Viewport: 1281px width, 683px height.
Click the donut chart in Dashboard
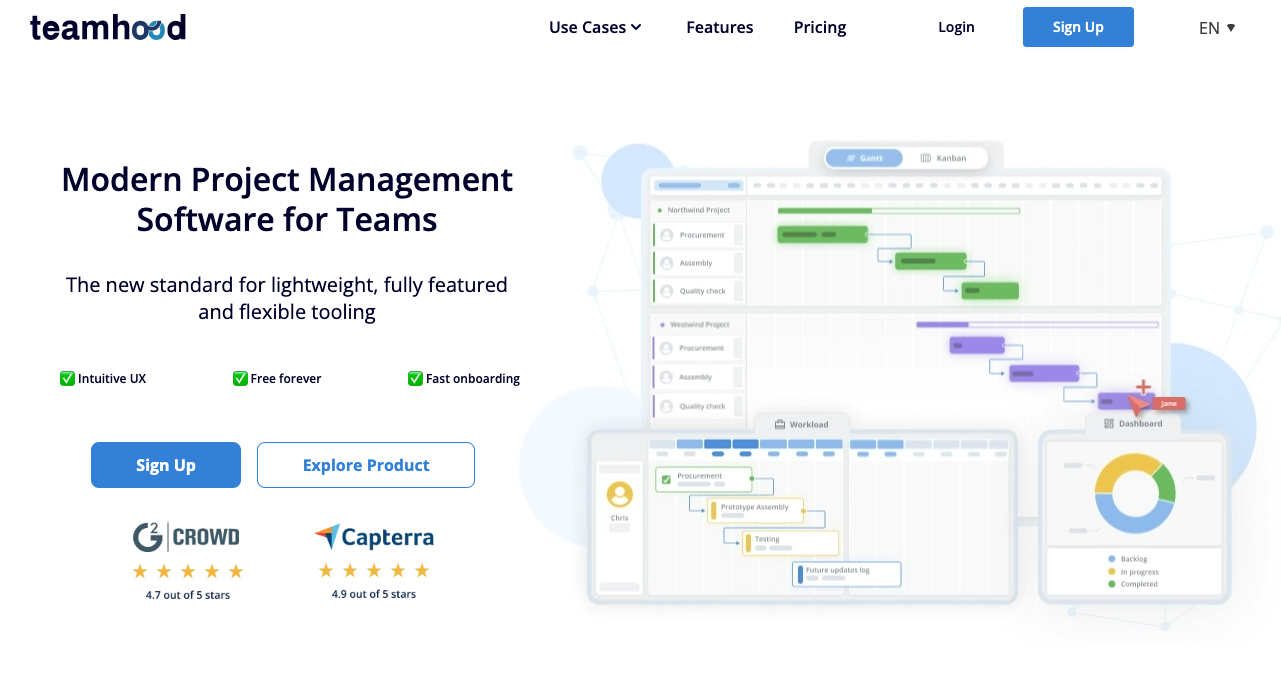1134,495
